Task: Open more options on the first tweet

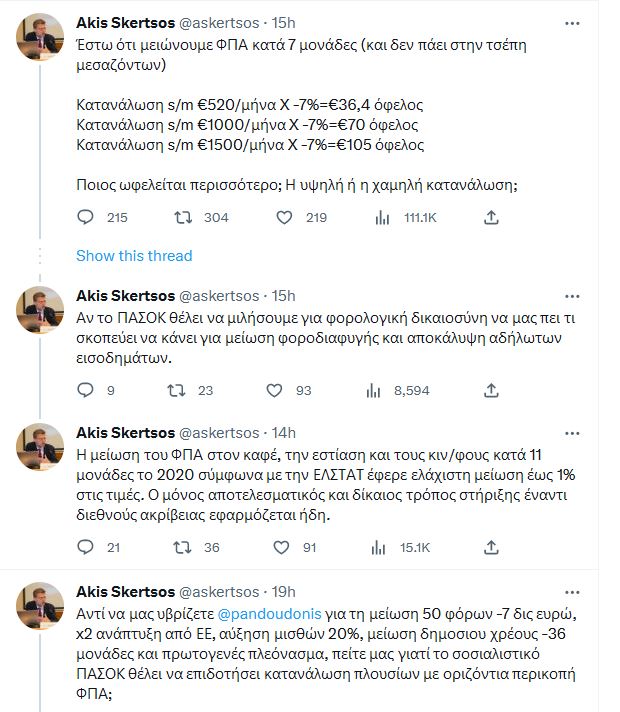Action: [x=571, y=22]
